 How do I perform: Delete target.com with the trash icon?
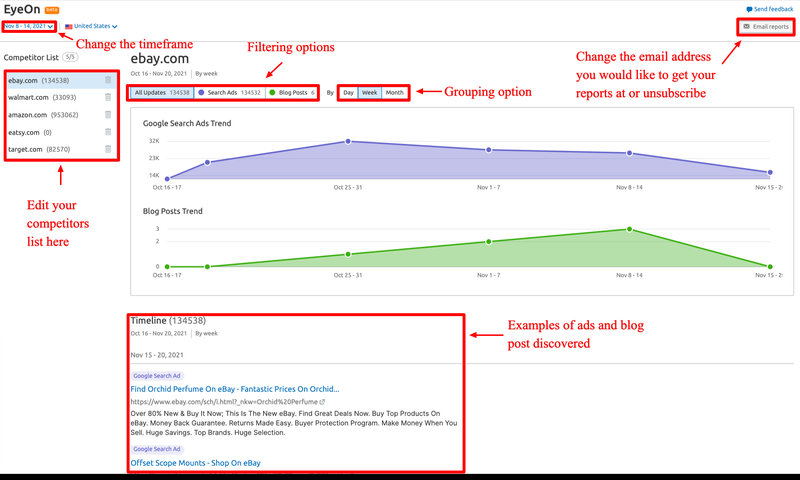tap(108, 149)
